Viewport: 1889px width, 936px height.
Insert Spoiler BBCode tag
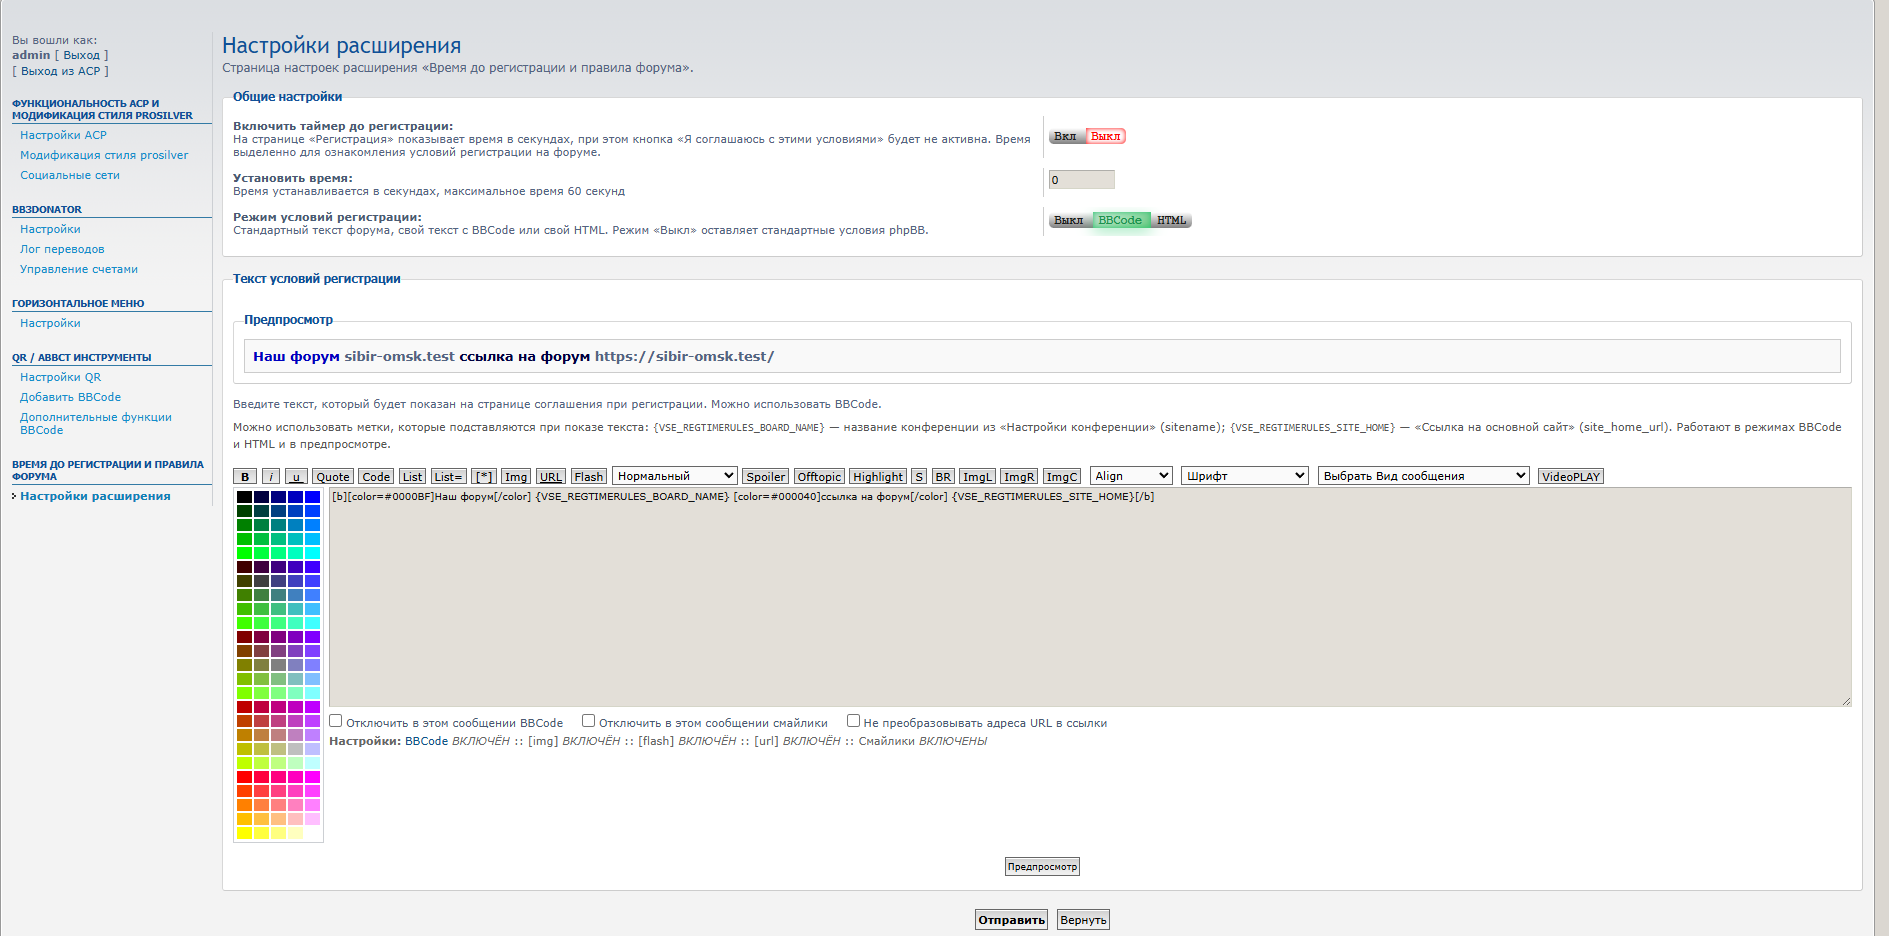[x=765, y=477]
